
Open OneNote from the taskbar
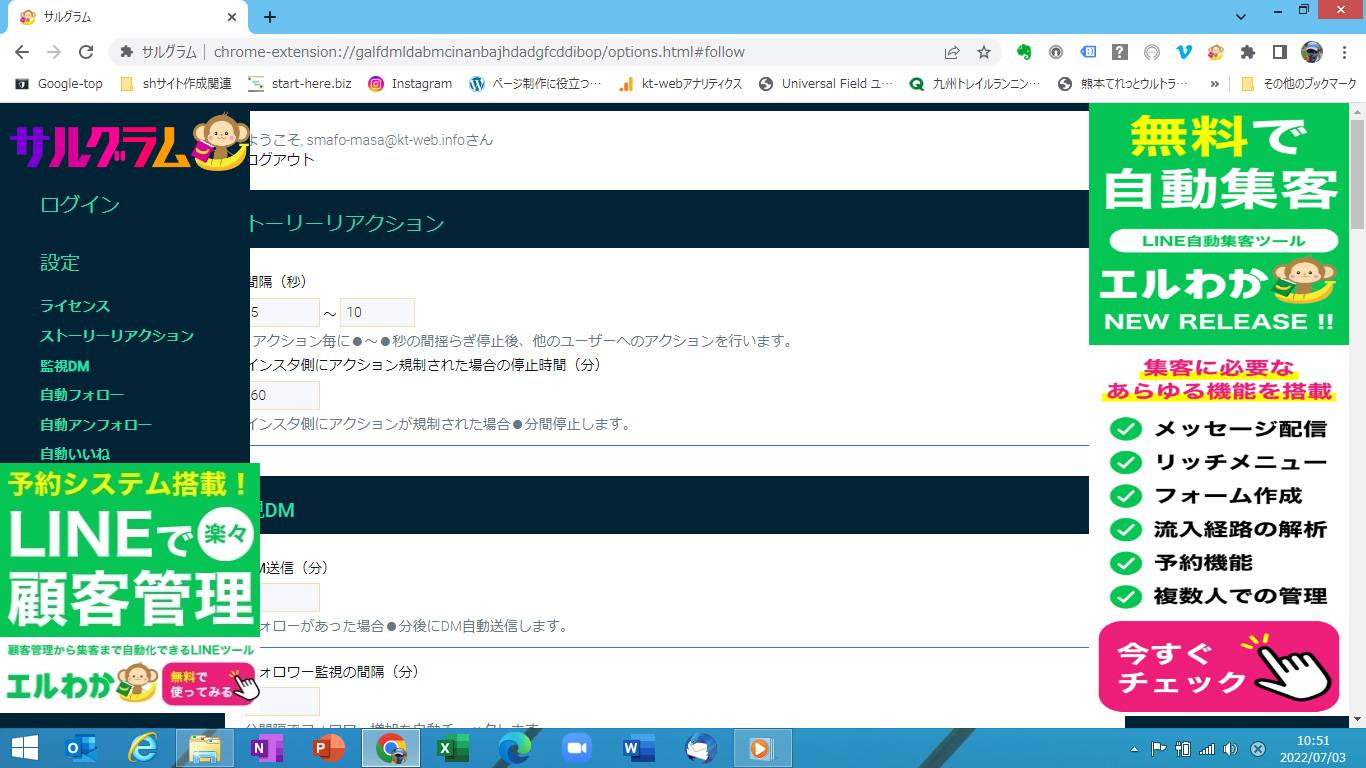(267, 748)
